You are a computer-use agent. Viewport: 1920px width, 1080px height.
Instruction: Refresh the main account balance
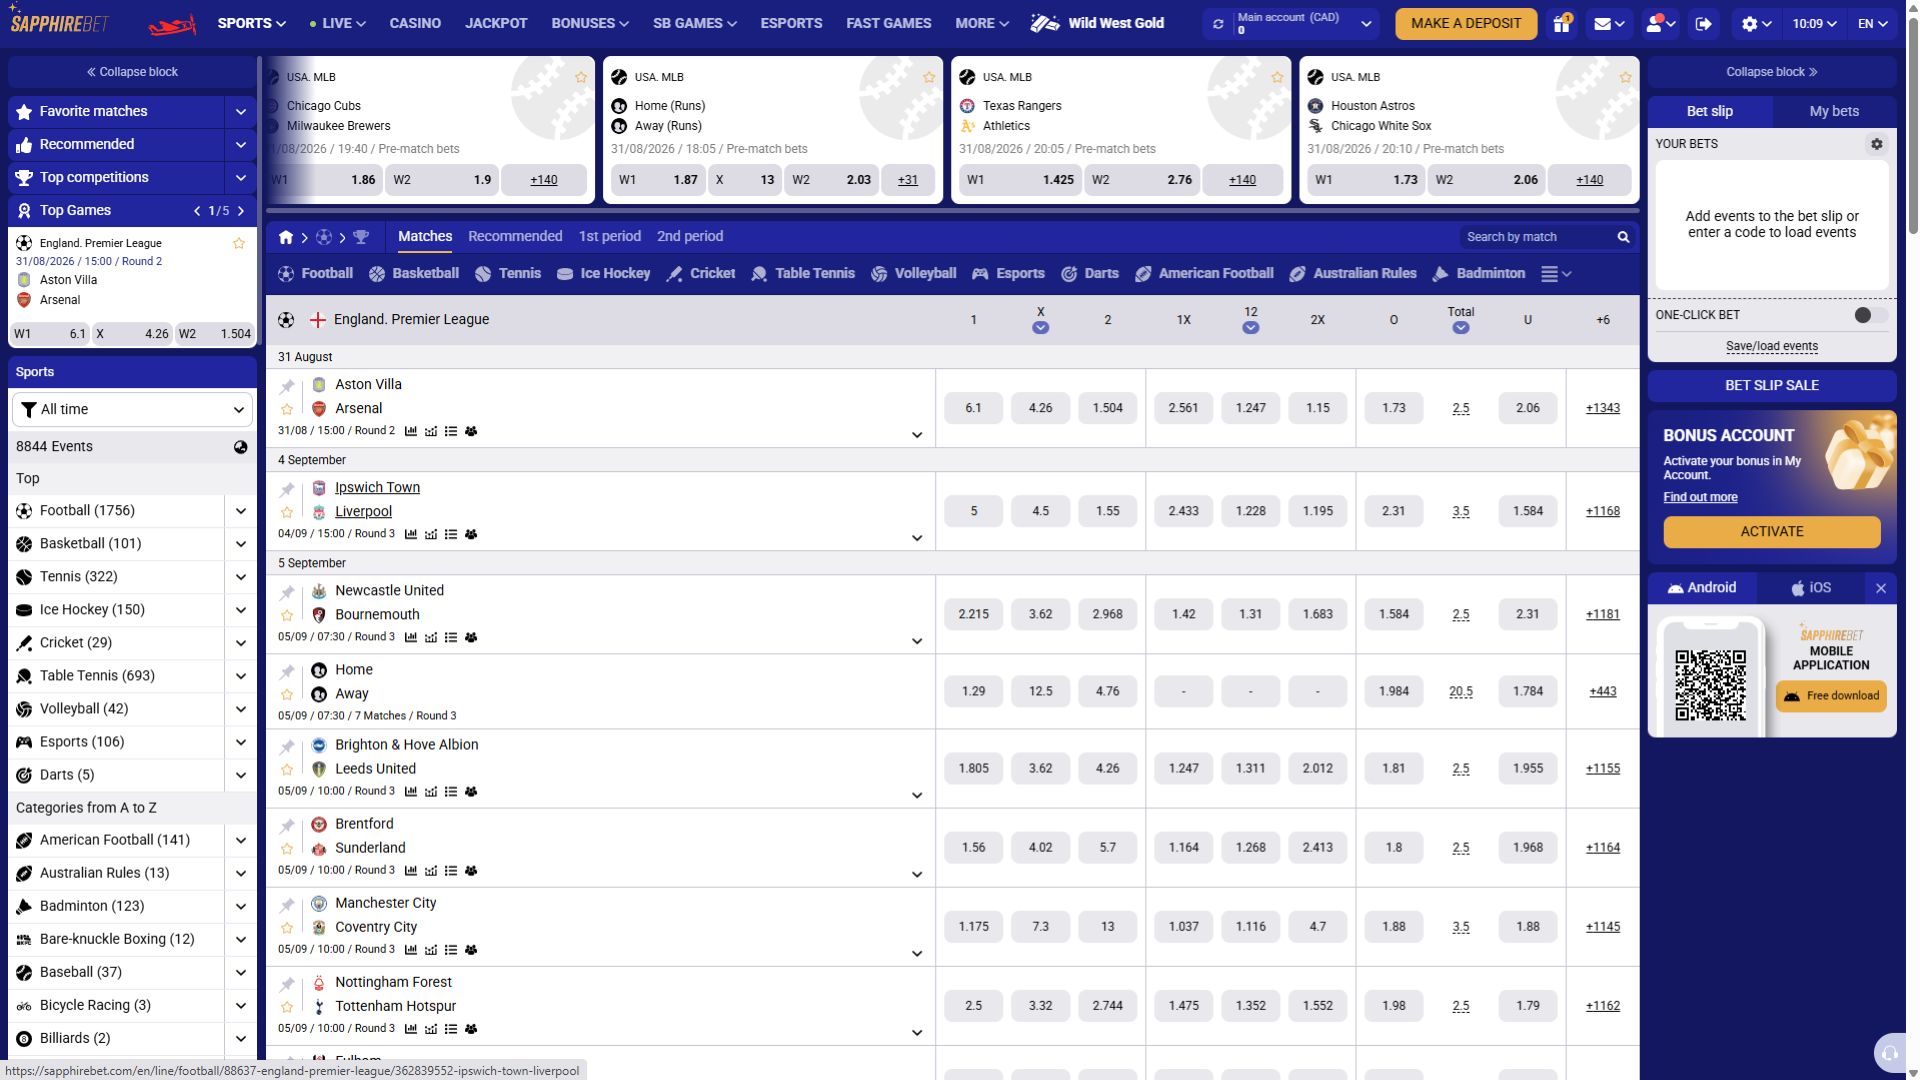(x=1218, y=23)
